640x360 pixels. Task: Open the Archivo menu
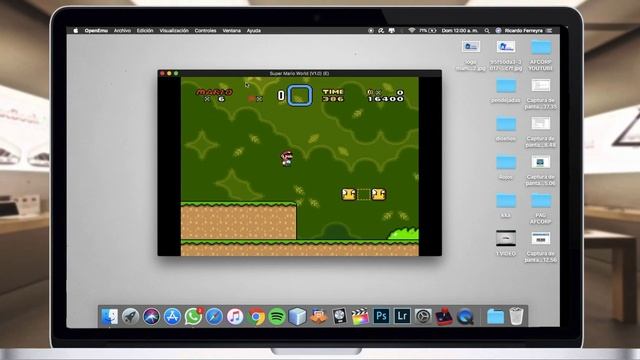(122, 31)
